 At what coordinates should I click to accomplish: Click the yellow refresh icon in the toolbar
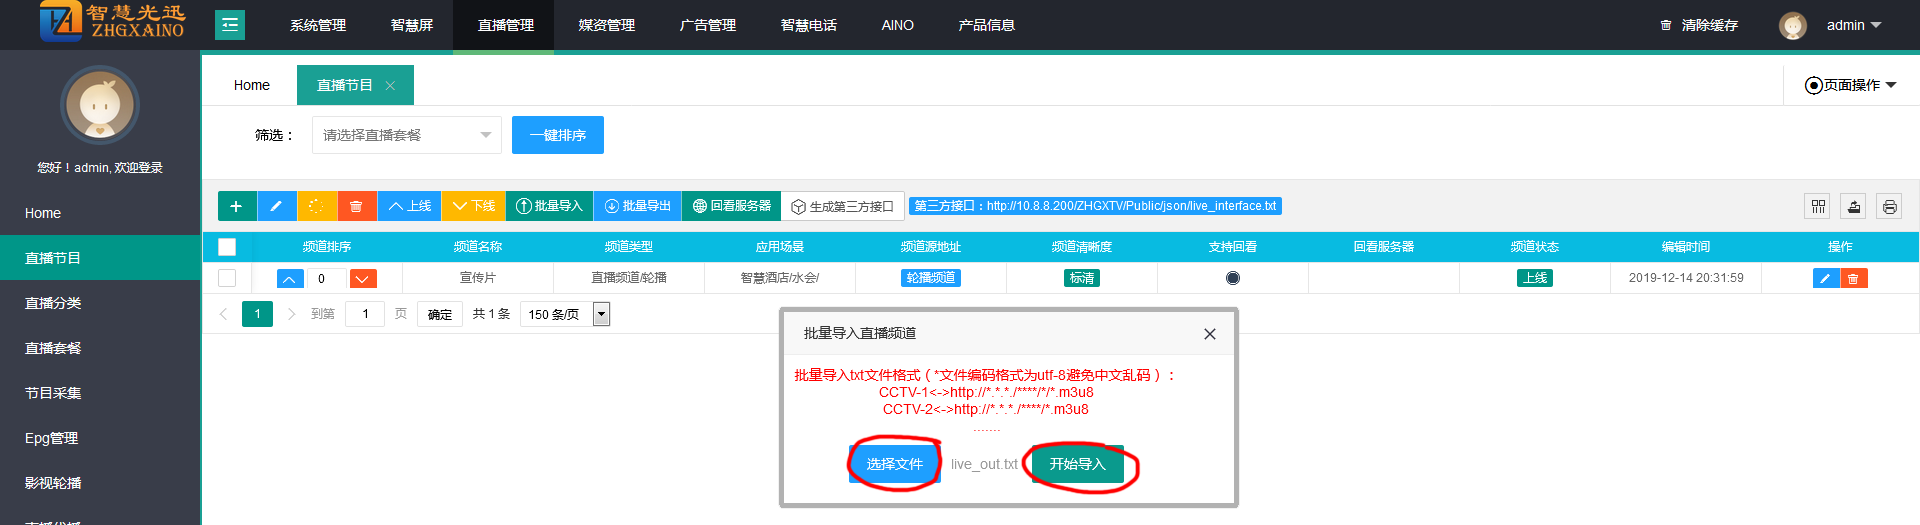tap(316, 206)
